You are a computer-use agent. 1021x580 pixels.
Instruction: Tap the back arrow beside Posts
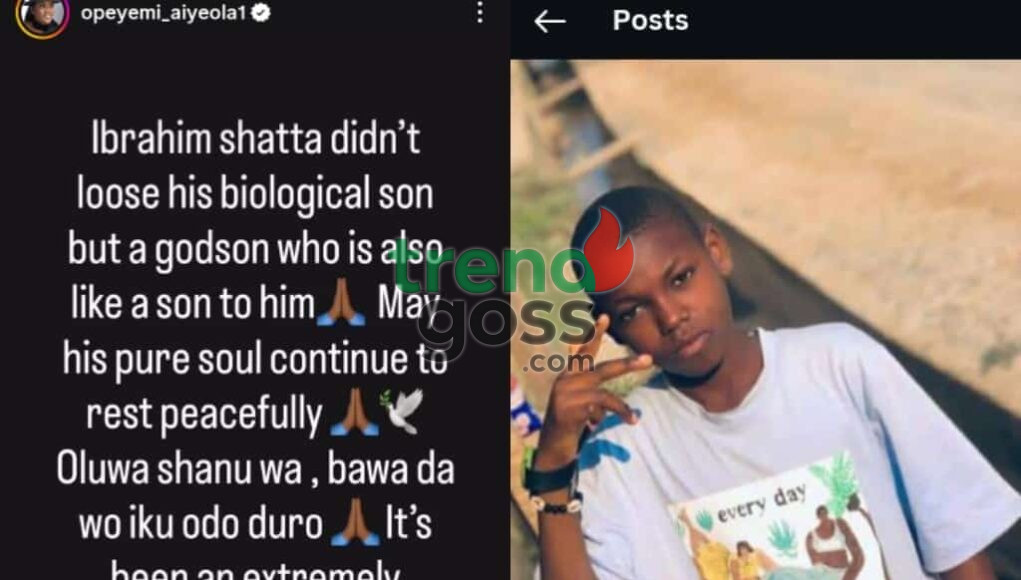tap(550, 21)
